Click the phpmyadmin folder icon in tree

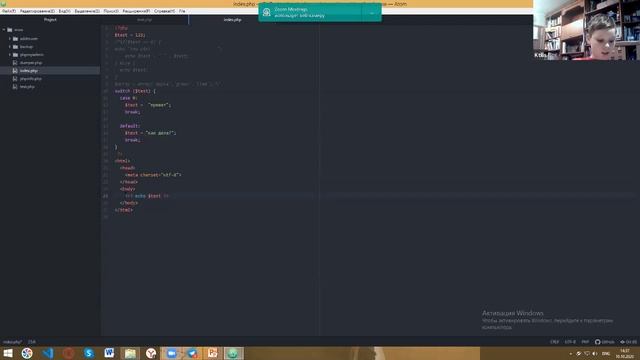(16, 55)
